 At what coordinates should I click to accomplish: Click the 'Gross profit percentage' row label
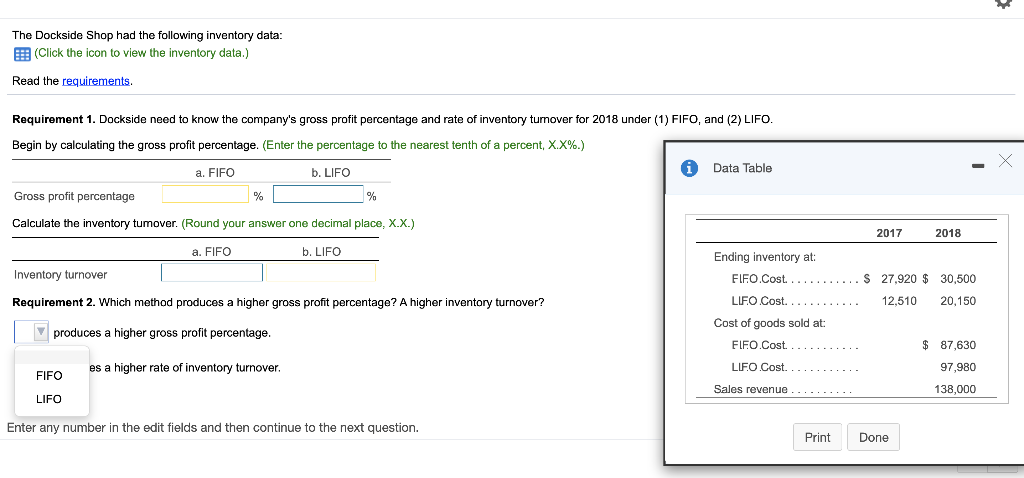click(74, 196)
